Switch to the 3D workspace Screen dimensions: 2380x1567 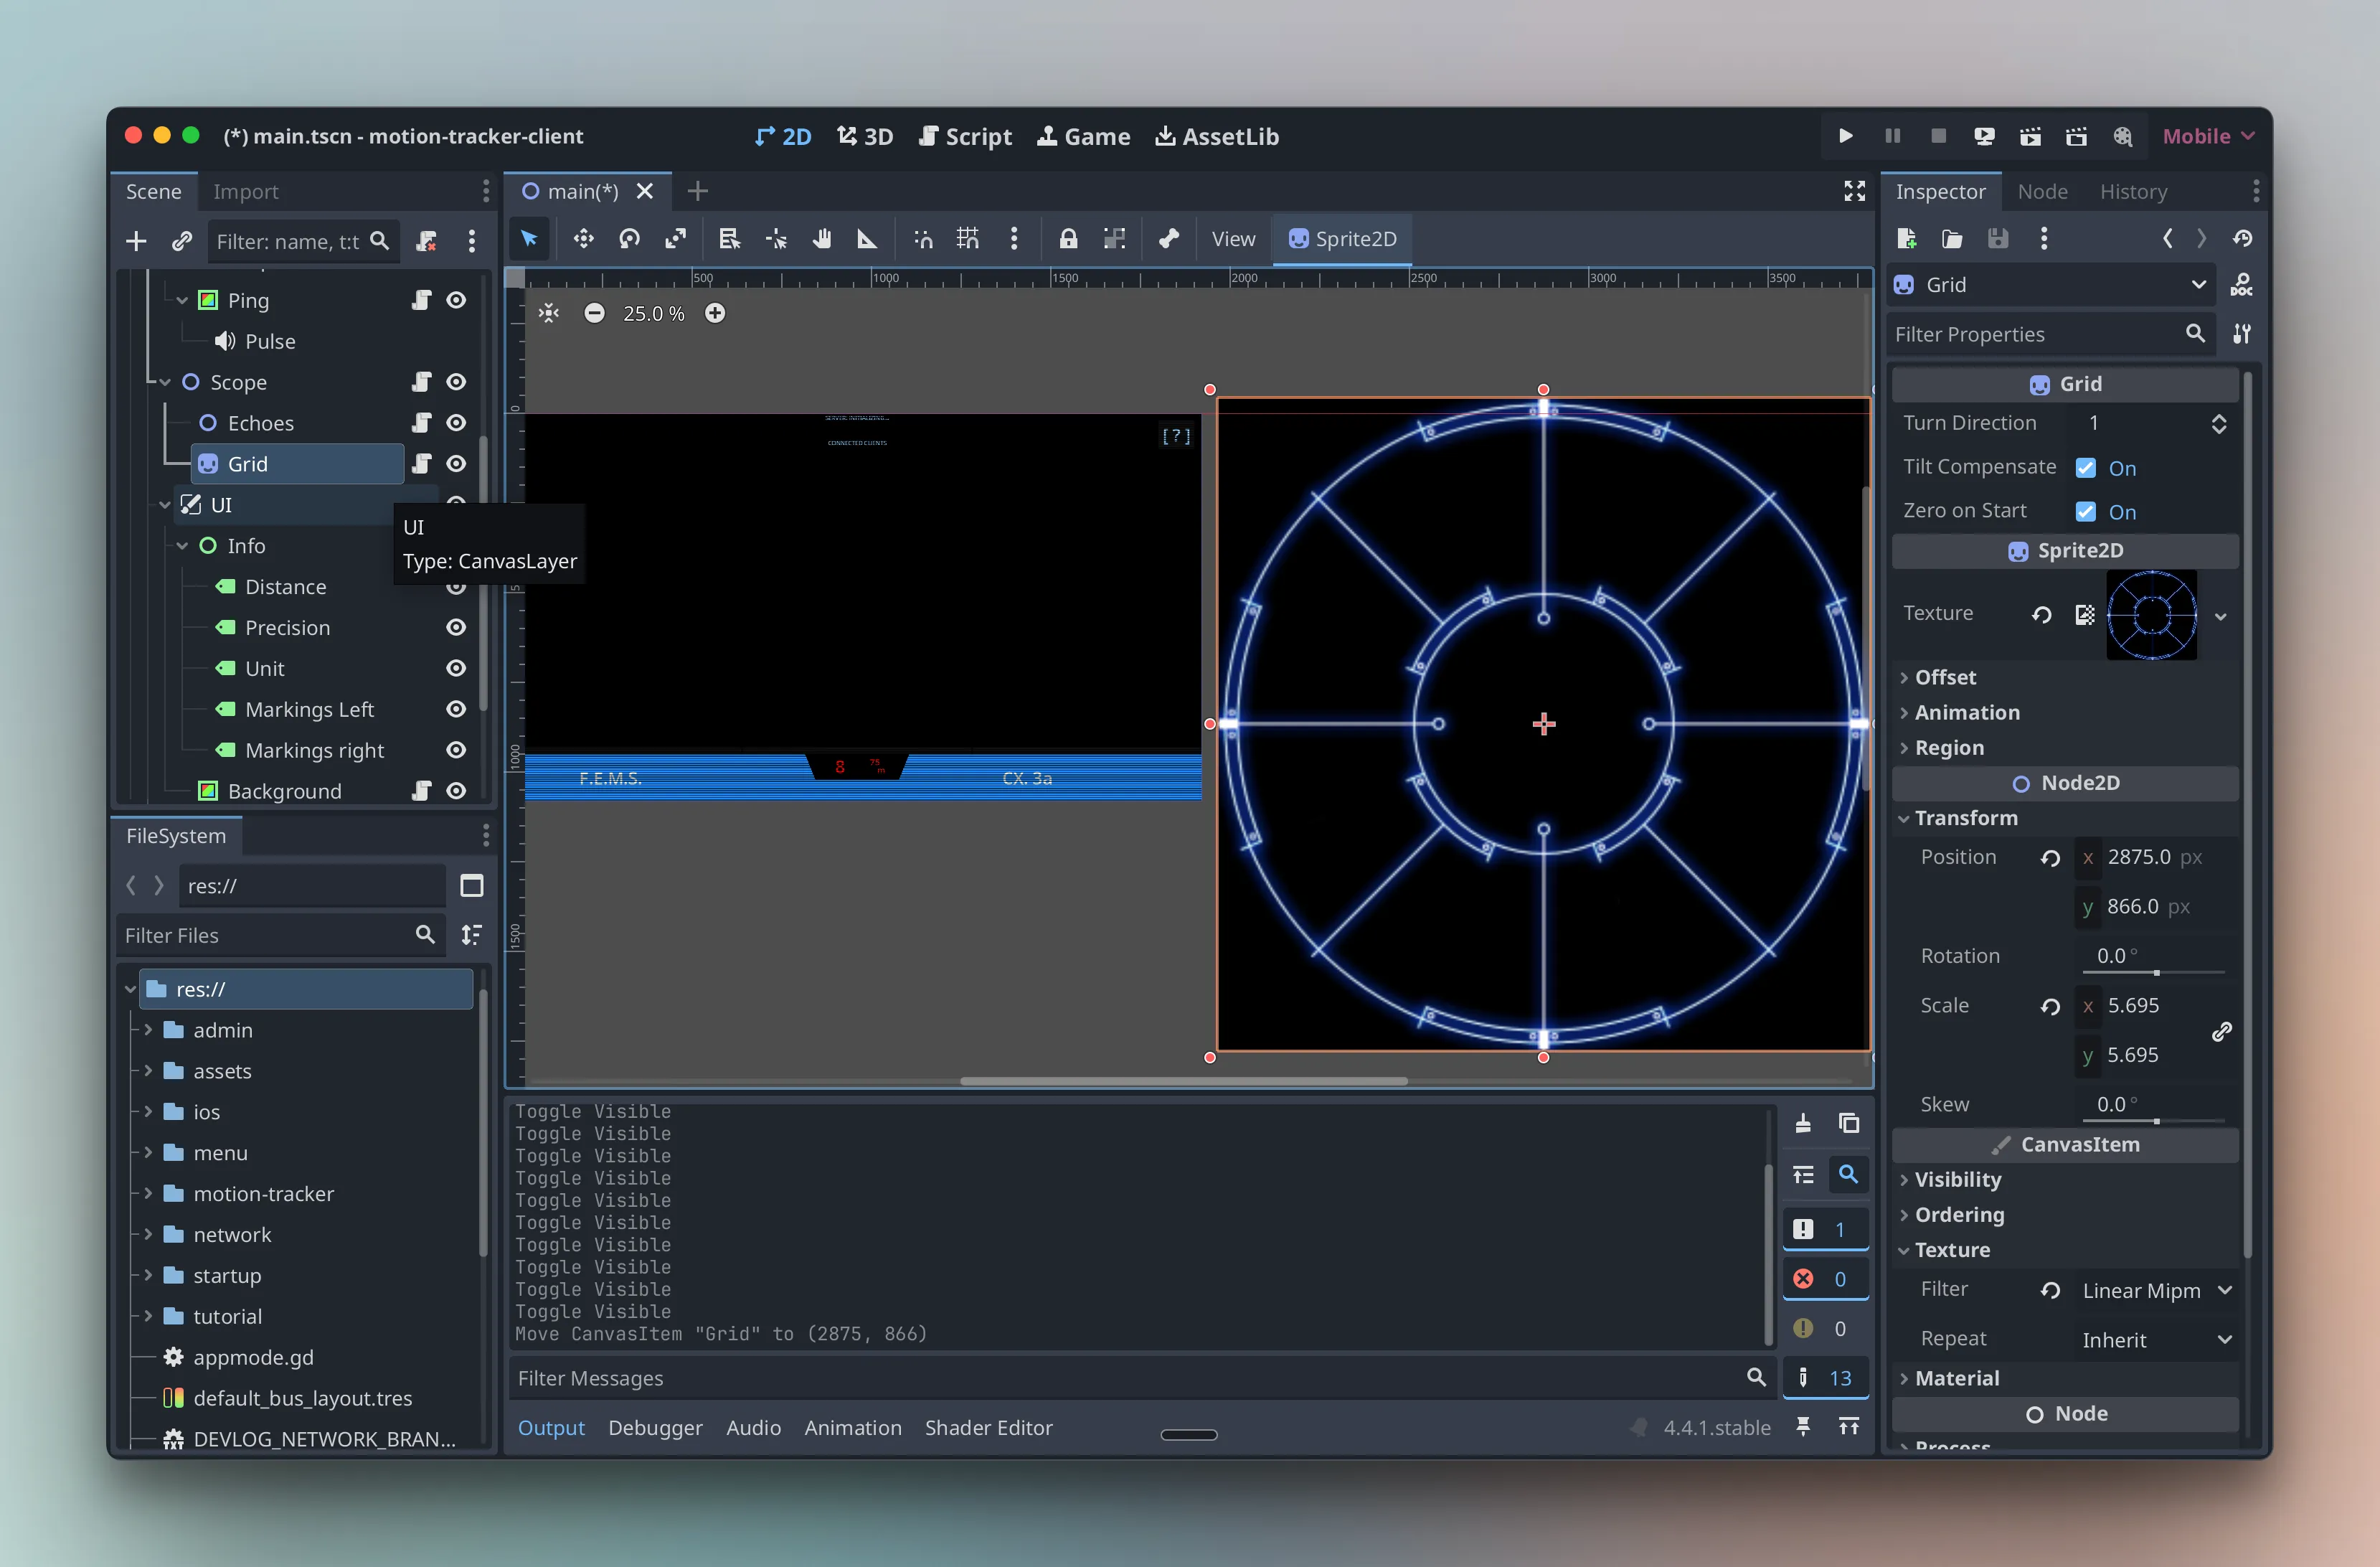[864, 136]
